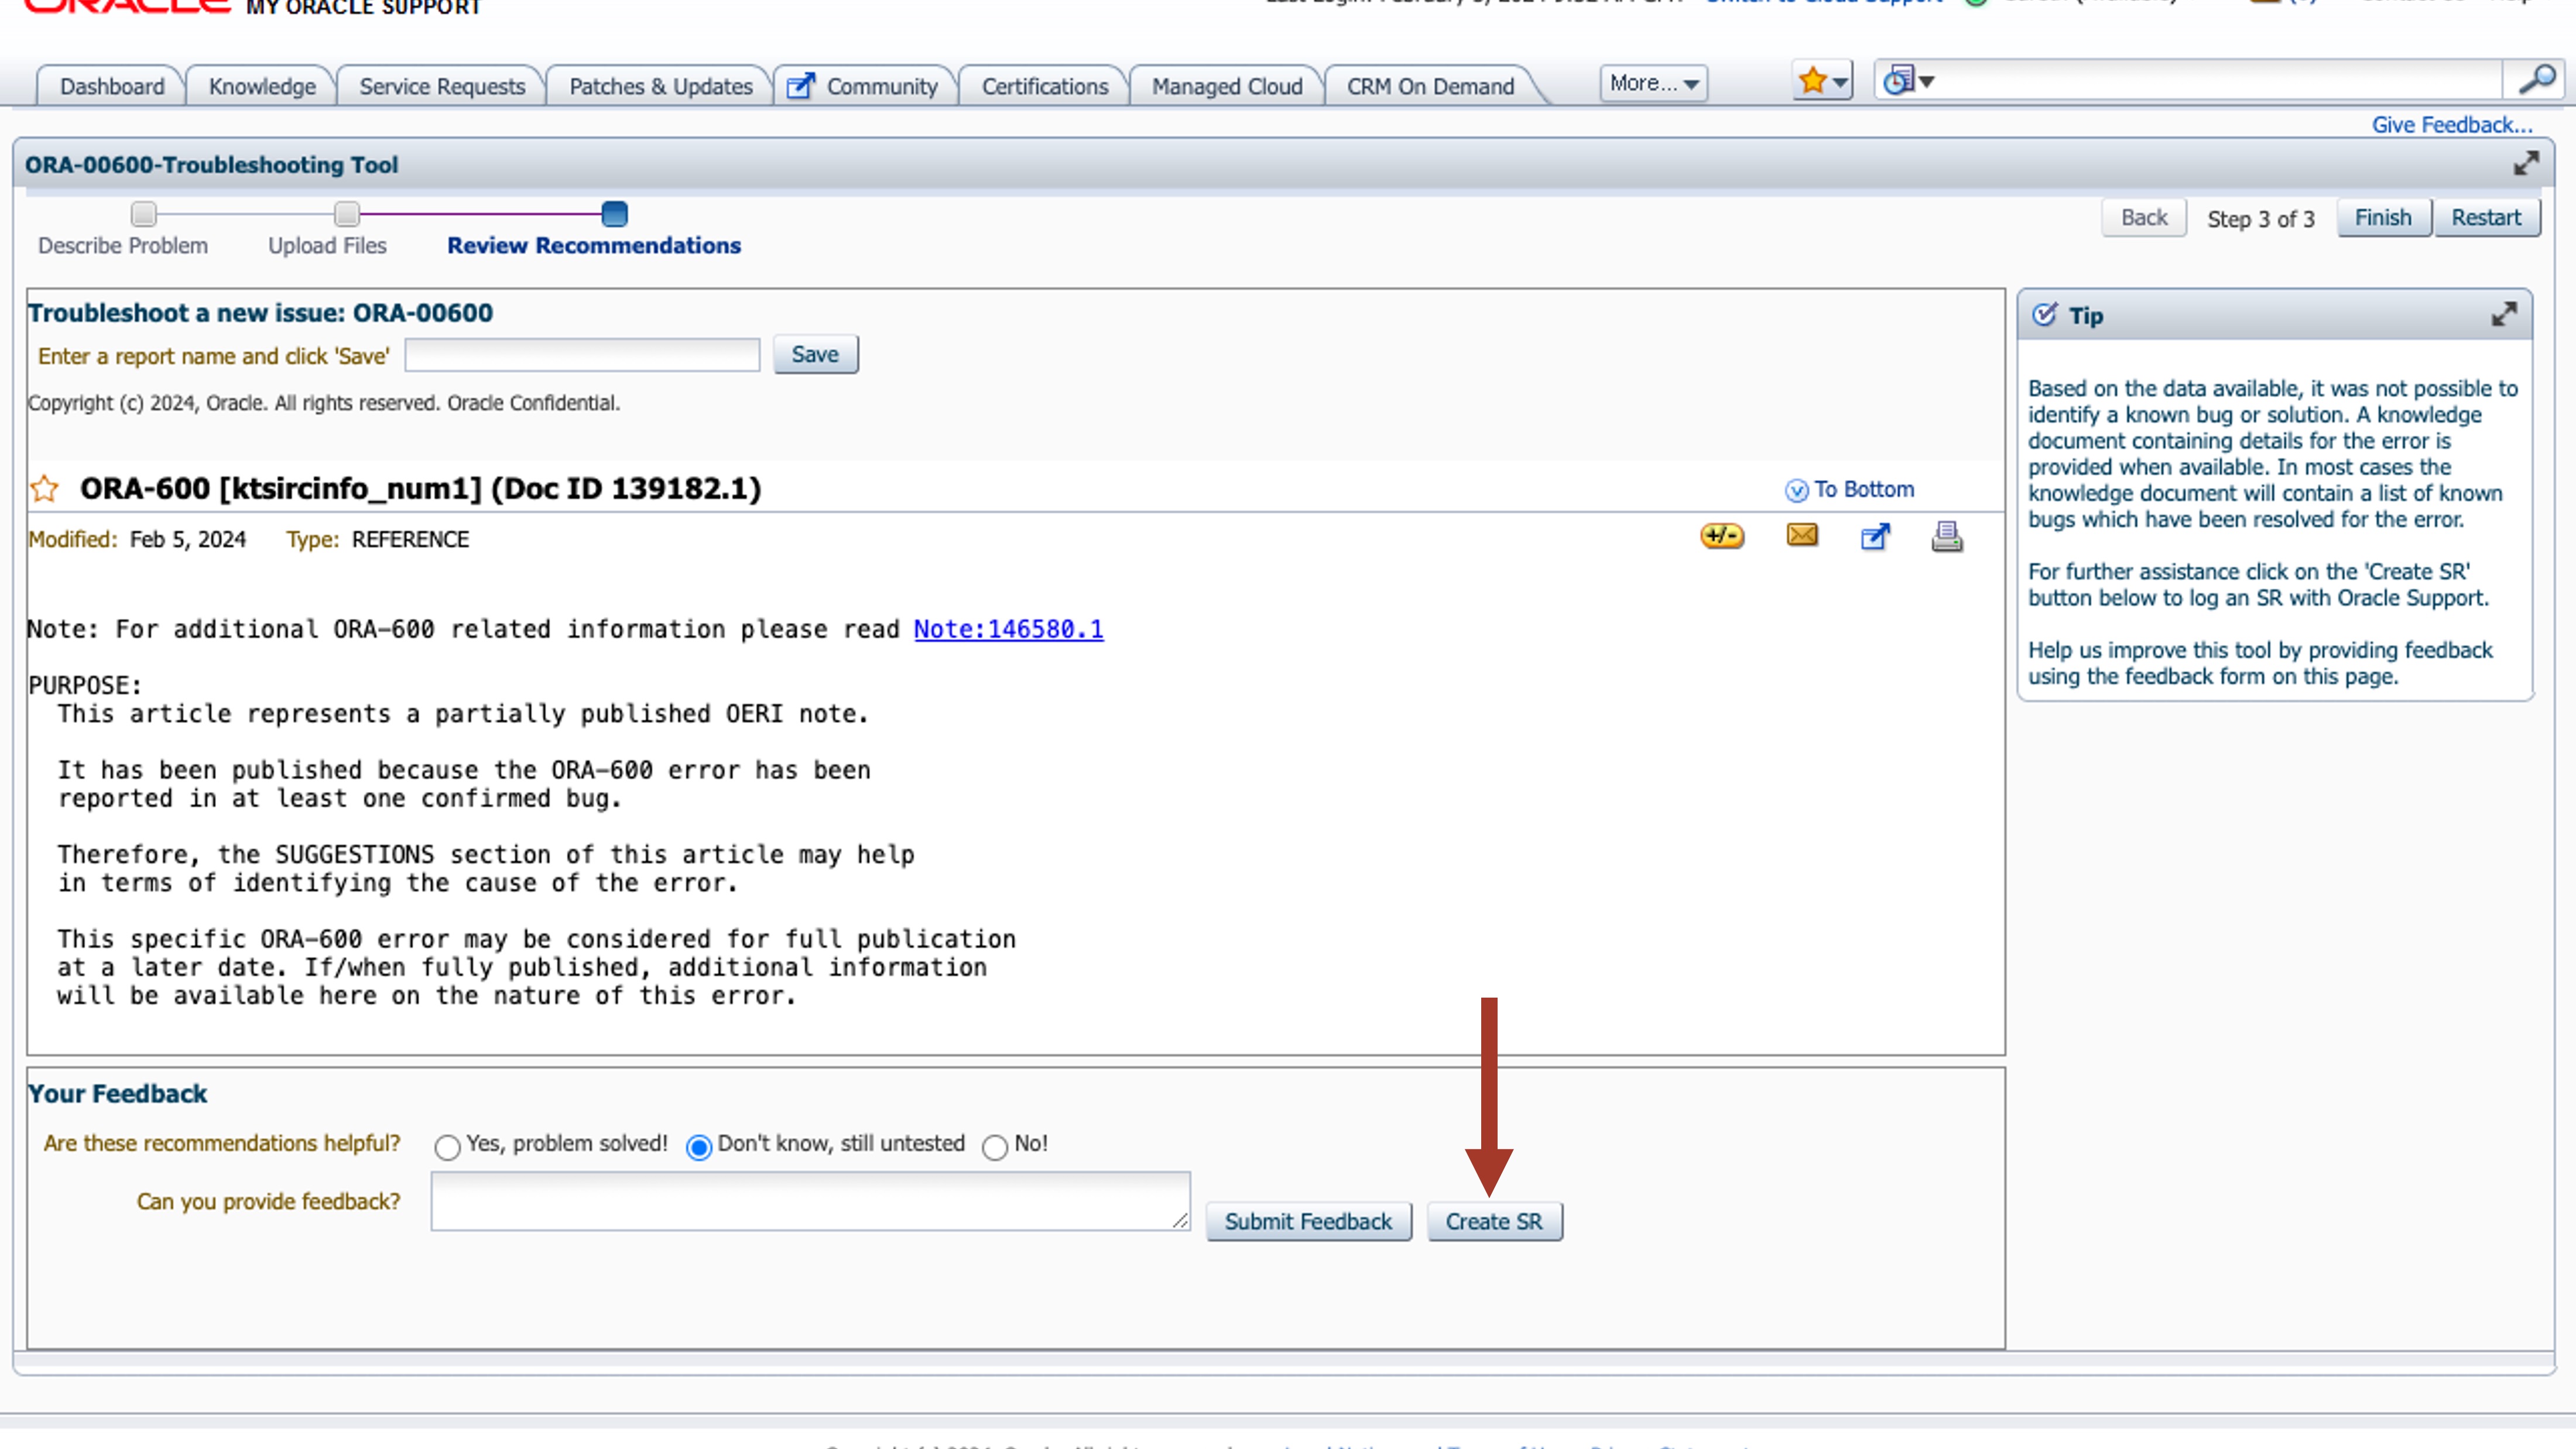Screen dimensions: 2576x1449
Task: Click the rate document +/- icon
Action: coord(1721,536)
